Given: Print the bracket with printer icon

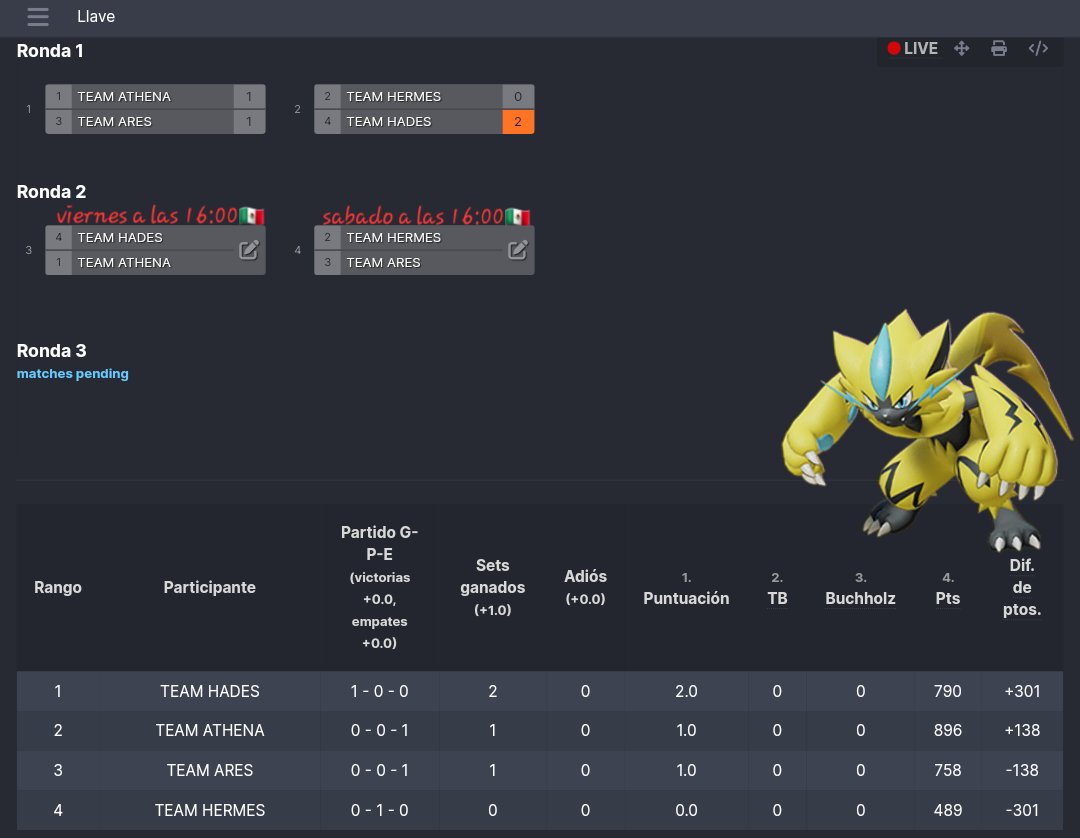Looking at the screenshot, I should pos(999,48).
